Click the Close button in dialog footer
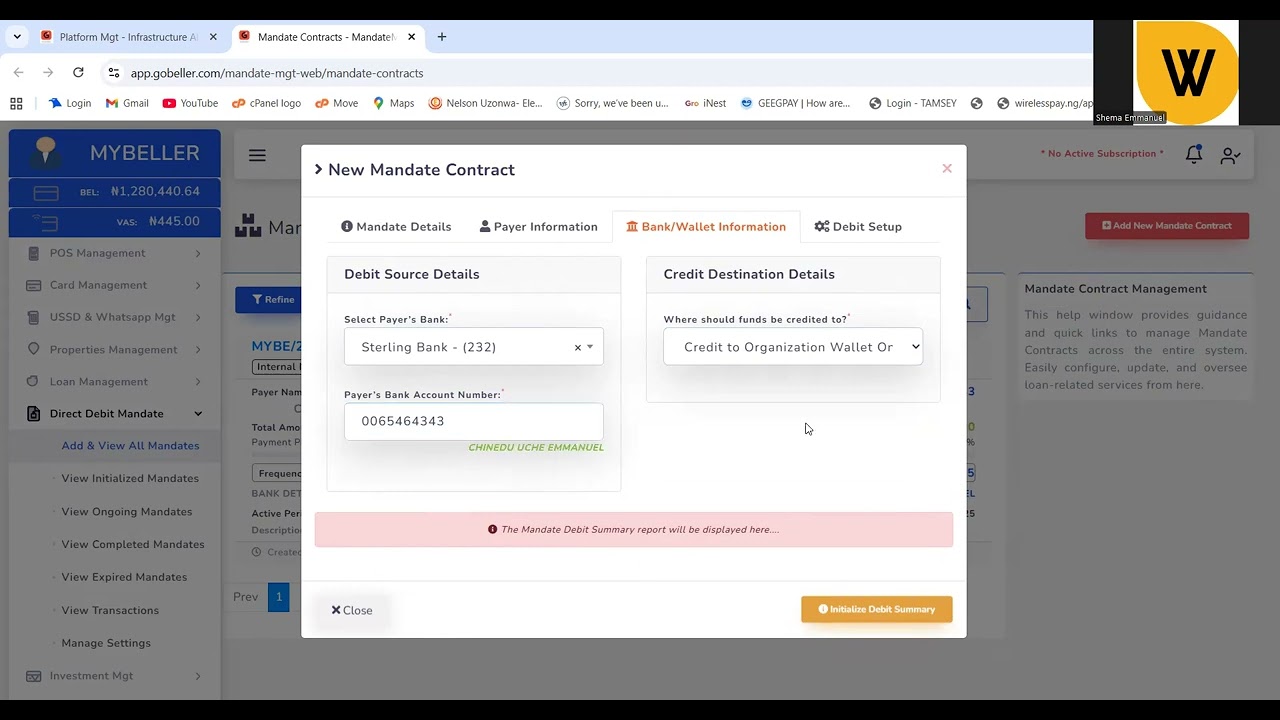The height and width of the screenshot is (720, 1280). (352, 610)
